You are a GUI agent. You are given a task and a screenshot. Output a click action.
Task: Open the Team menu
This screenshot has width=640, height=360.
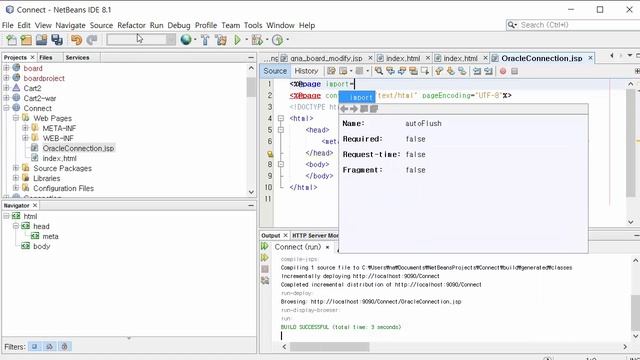coord(231,25)
